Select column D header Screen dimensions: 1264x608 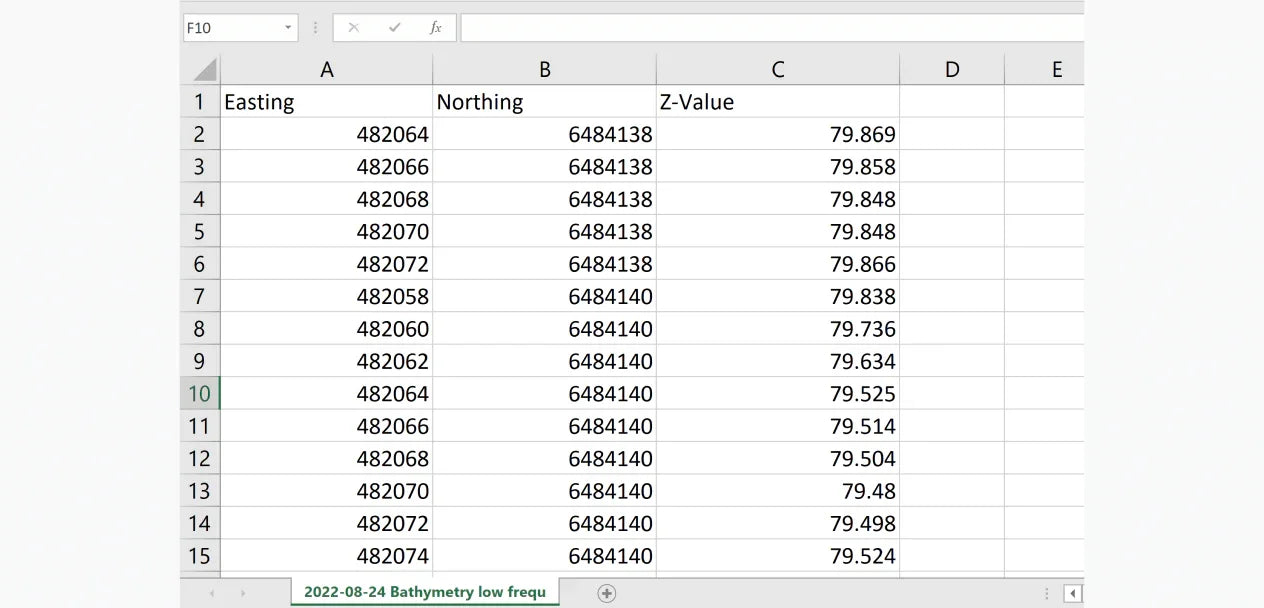(951, 69)
